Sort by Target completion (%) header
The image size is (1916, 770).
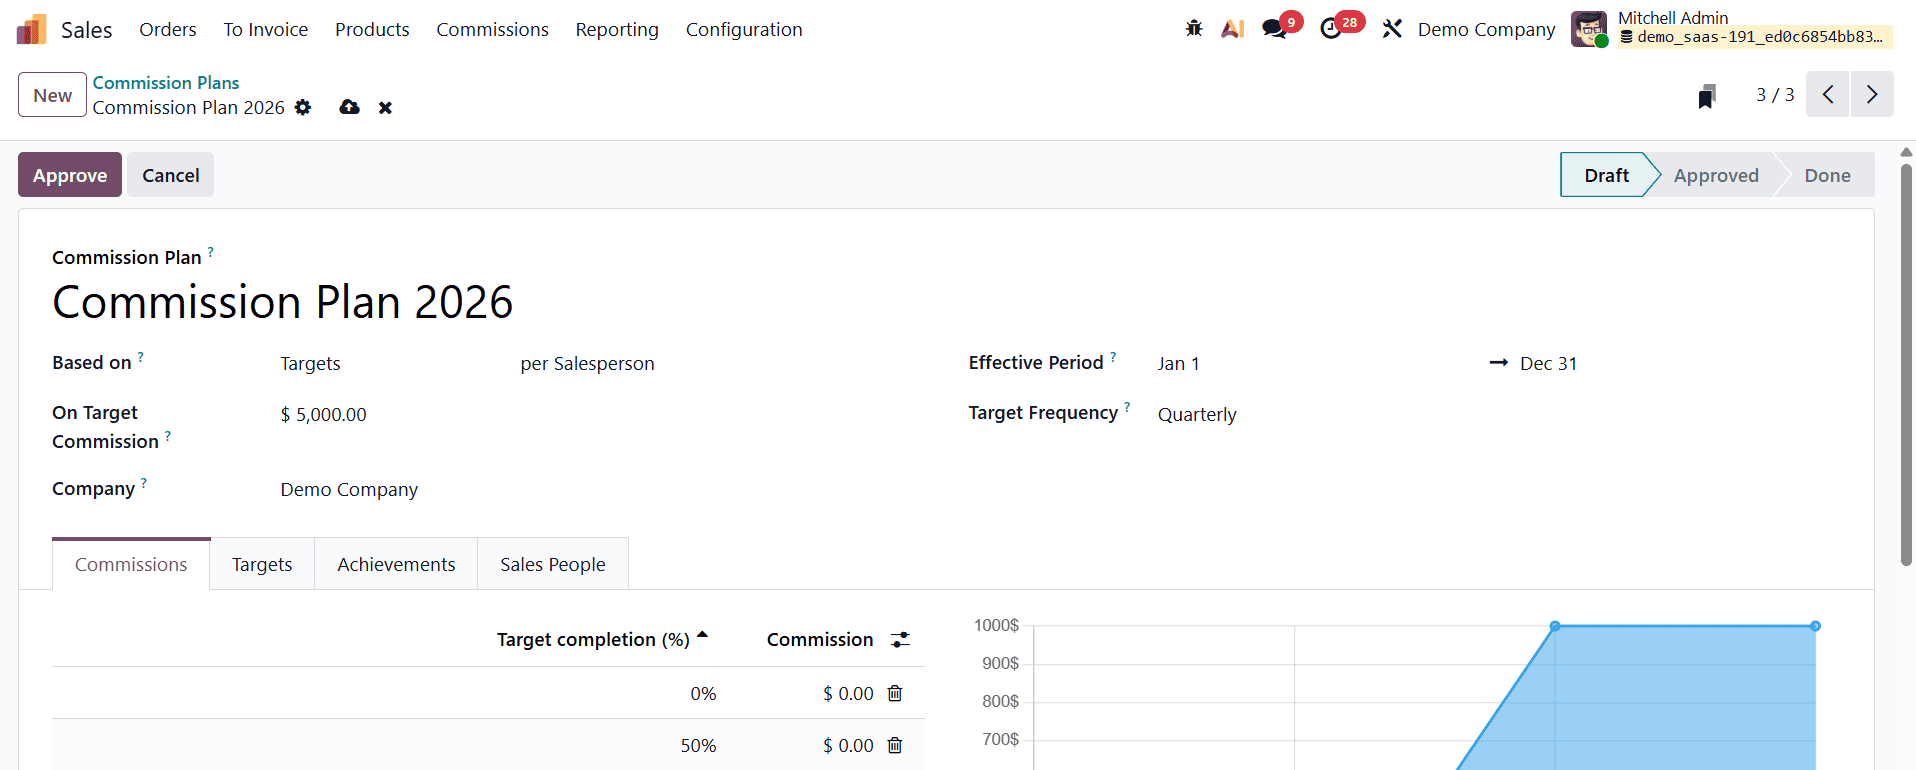pyautogui.click(x=593, y=639)
